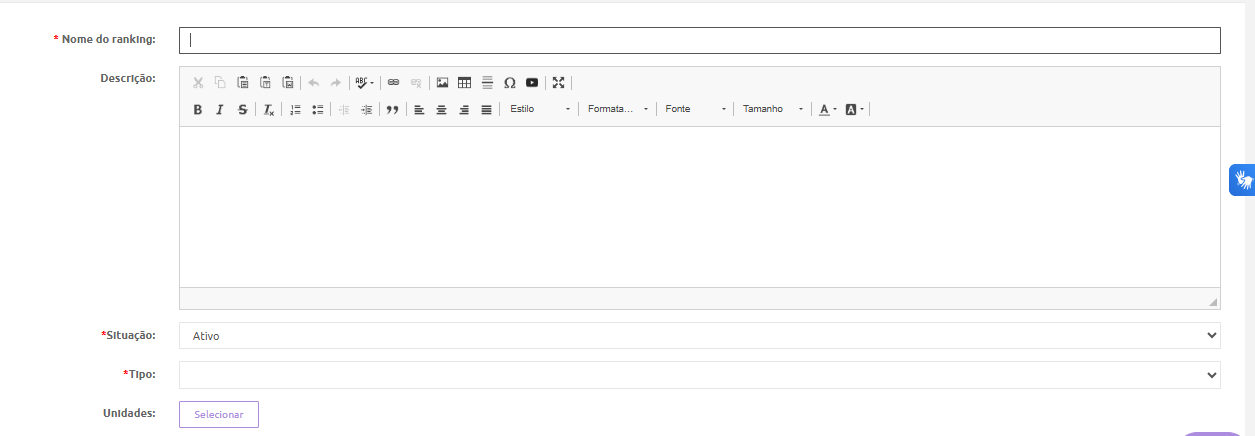Open the text color picker
Viewport: 1255px width, 436px height.
tap(827, 109)
